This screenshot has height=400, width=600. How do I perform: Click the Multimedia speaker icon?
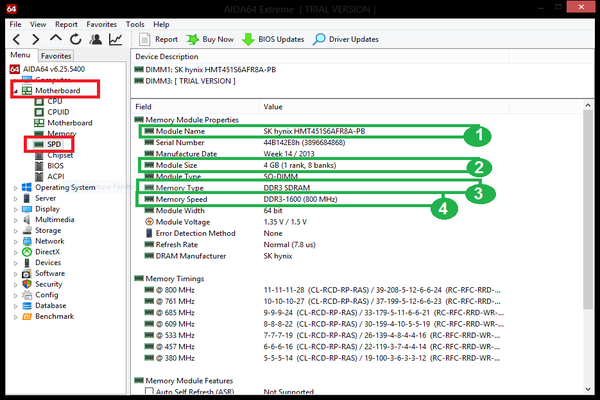pos(27,220)
